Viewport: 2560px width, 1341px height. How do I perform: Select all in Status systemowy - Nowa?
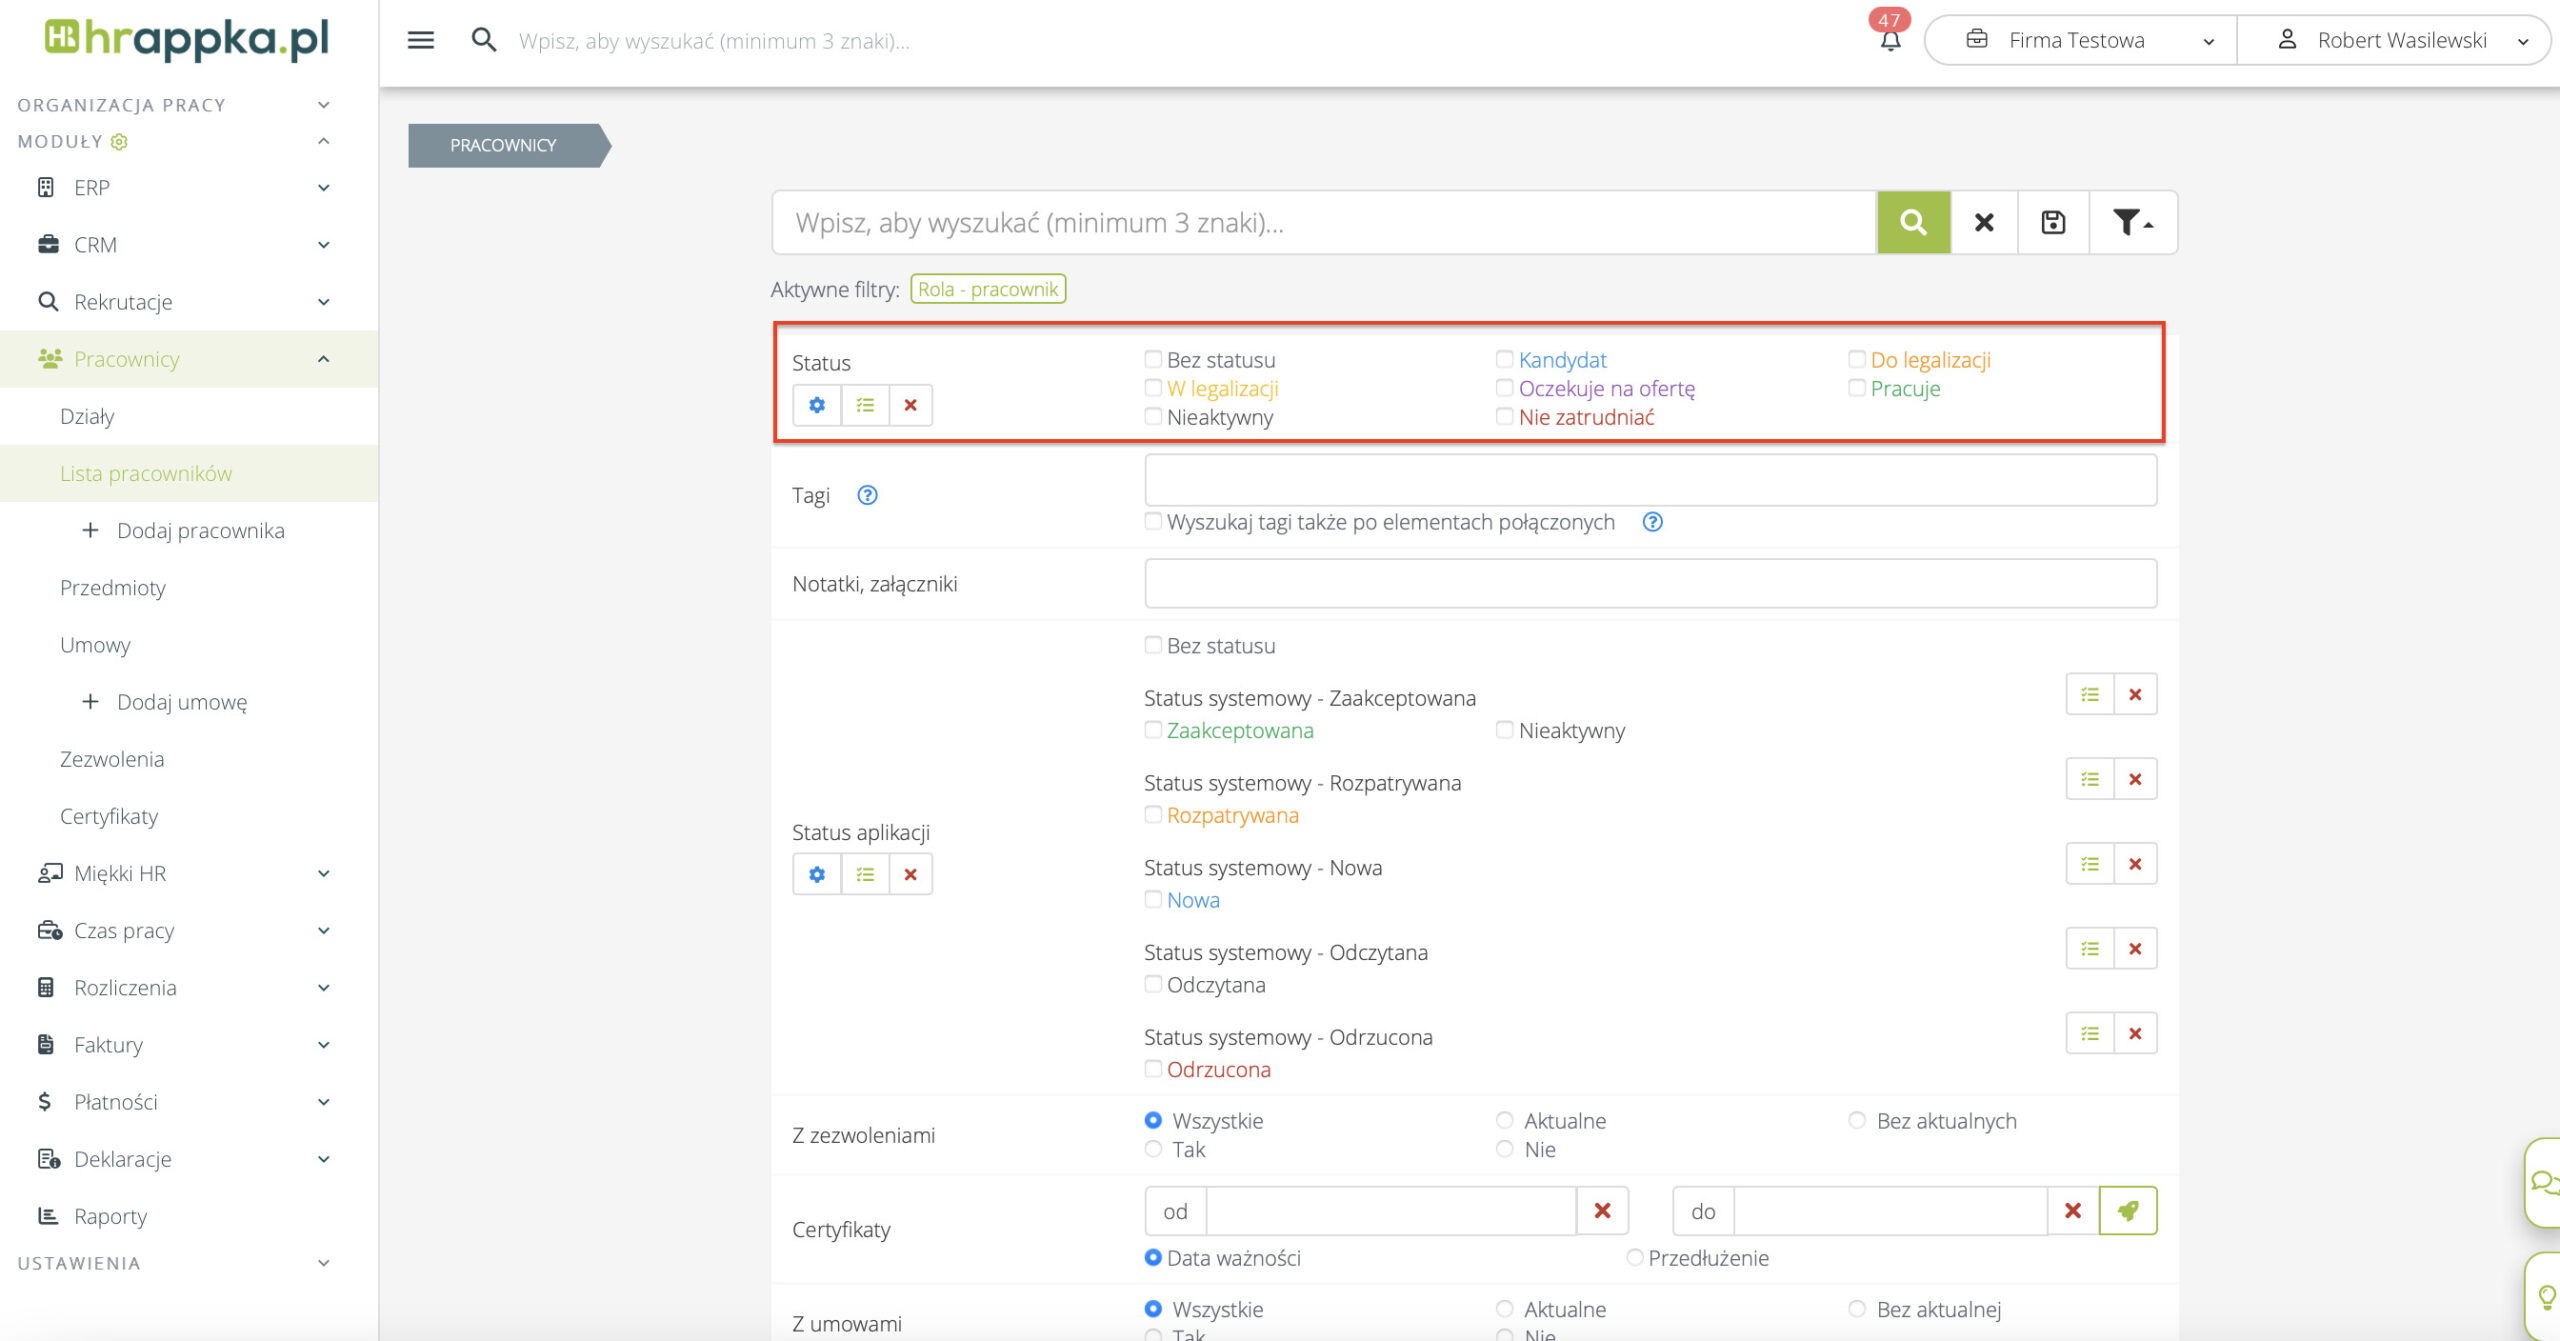(x=2089, y=864)
